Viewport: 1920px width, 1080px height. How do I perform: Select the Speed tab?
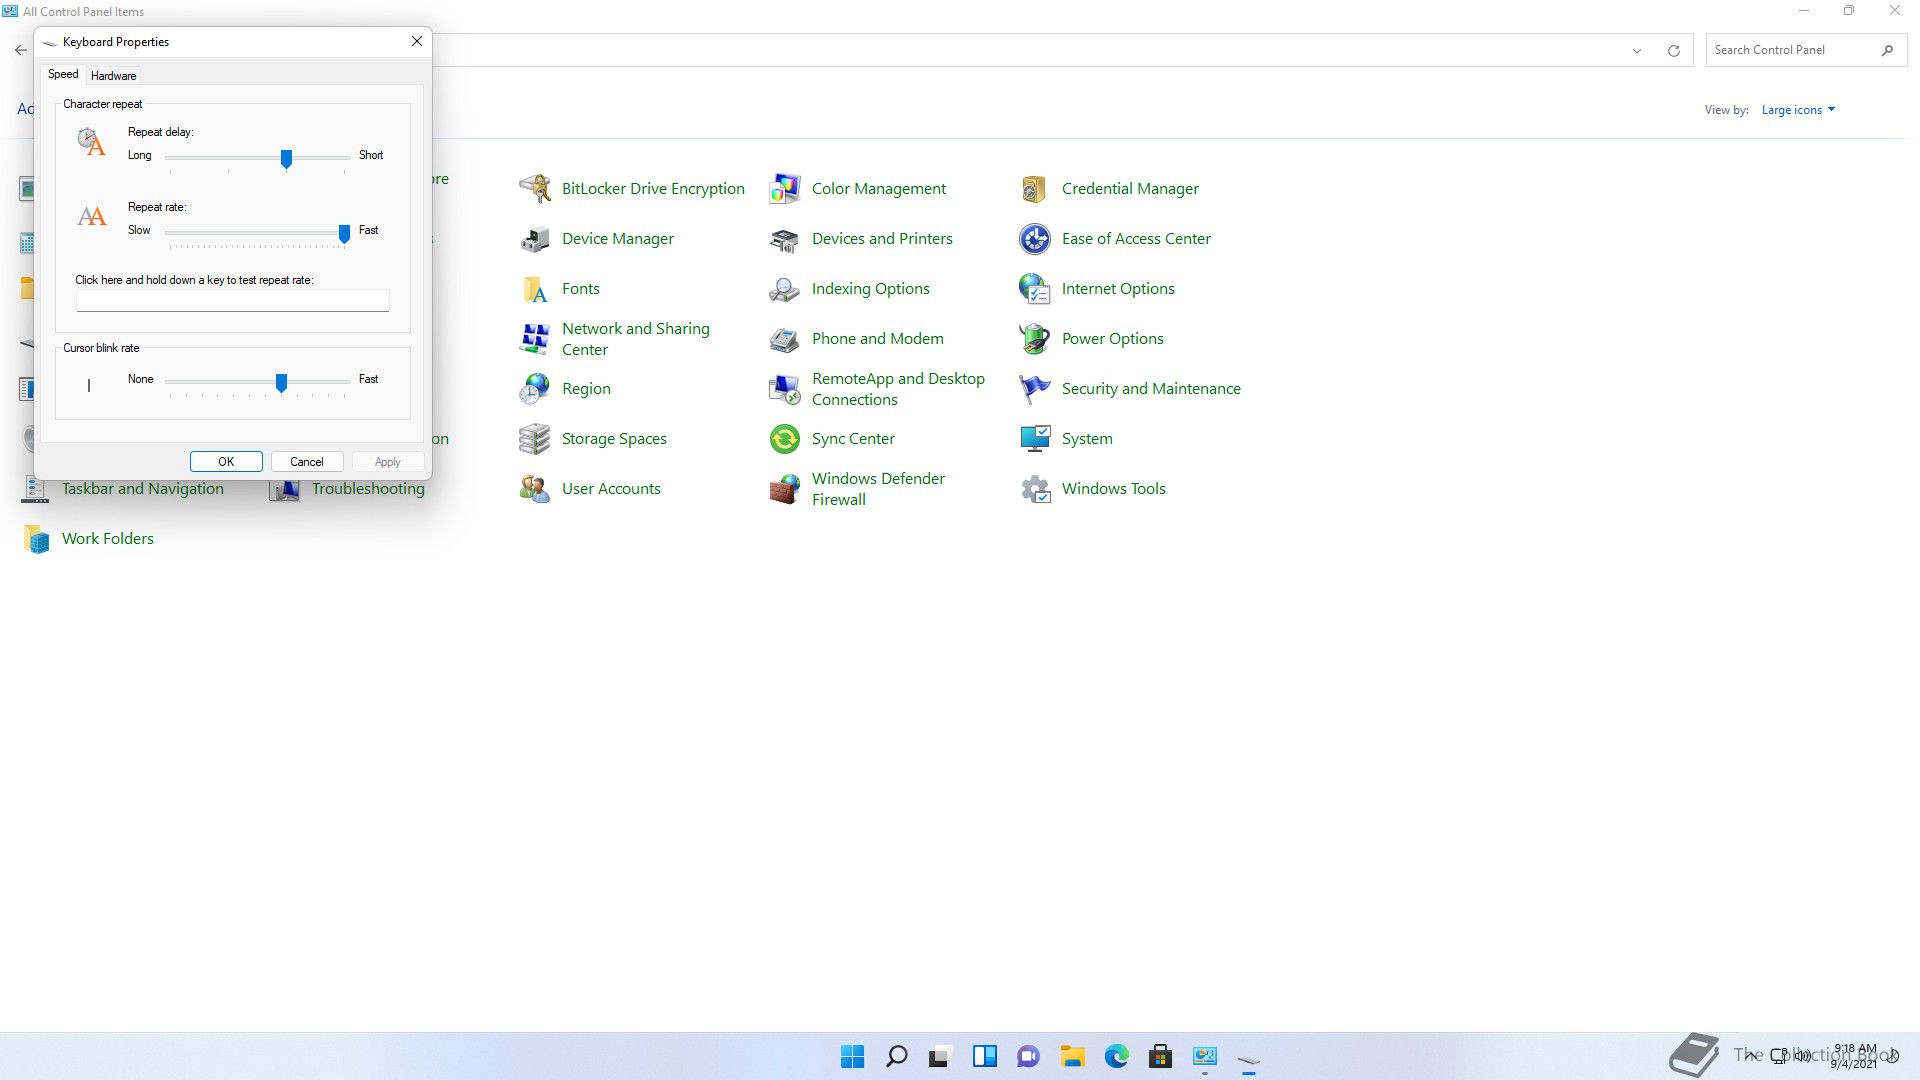click(63, 74)
